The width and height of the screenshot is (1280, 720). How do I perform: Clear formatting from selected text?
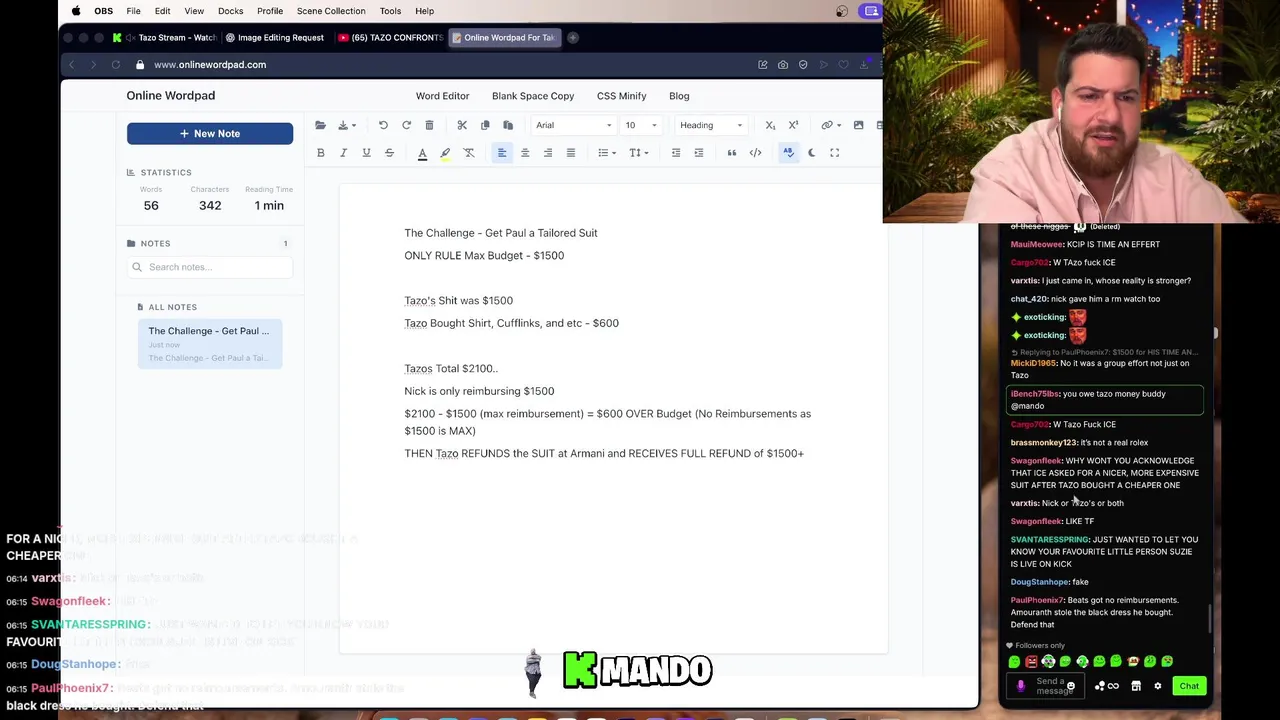469,153
